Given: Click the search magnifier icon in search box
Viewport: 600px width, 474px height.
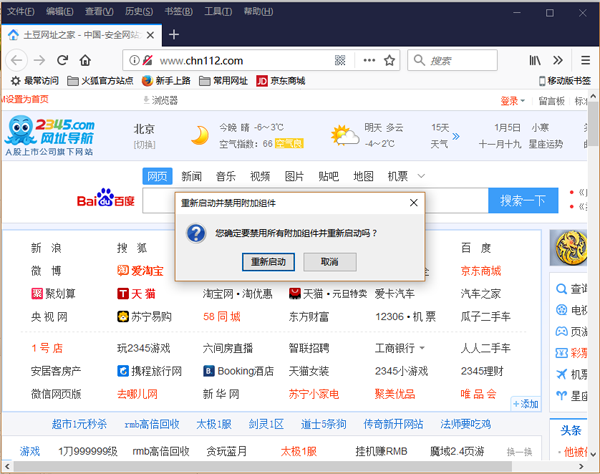Looking at the screenshot, I should point(419,60).
